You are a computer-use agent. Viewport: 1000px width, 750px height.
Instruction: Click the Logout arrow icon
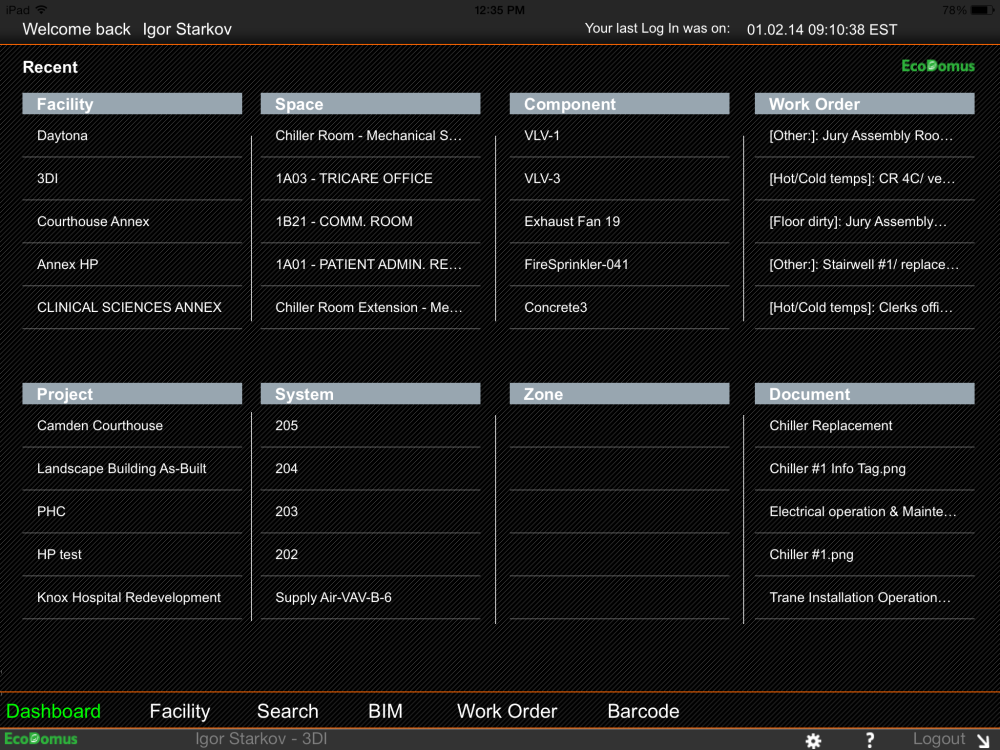coord(983,740)
